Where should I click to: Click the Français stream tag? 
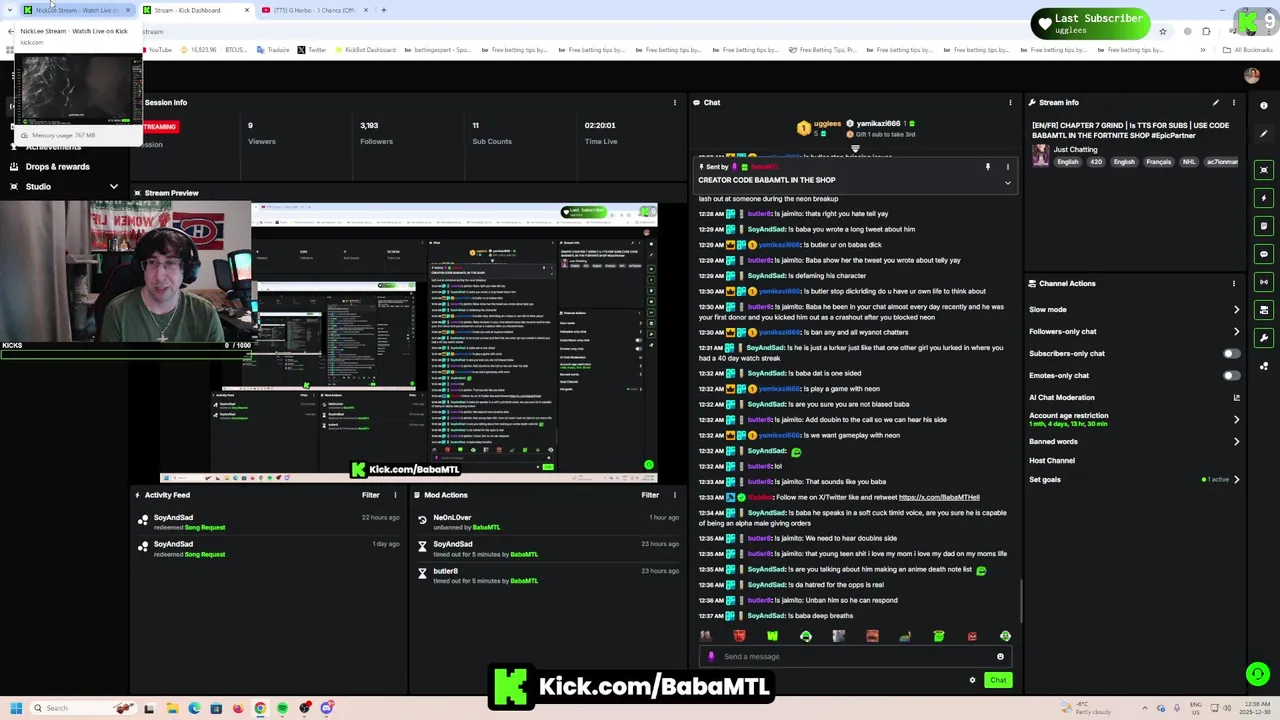pyautogui.click(x=1158, y=162)
